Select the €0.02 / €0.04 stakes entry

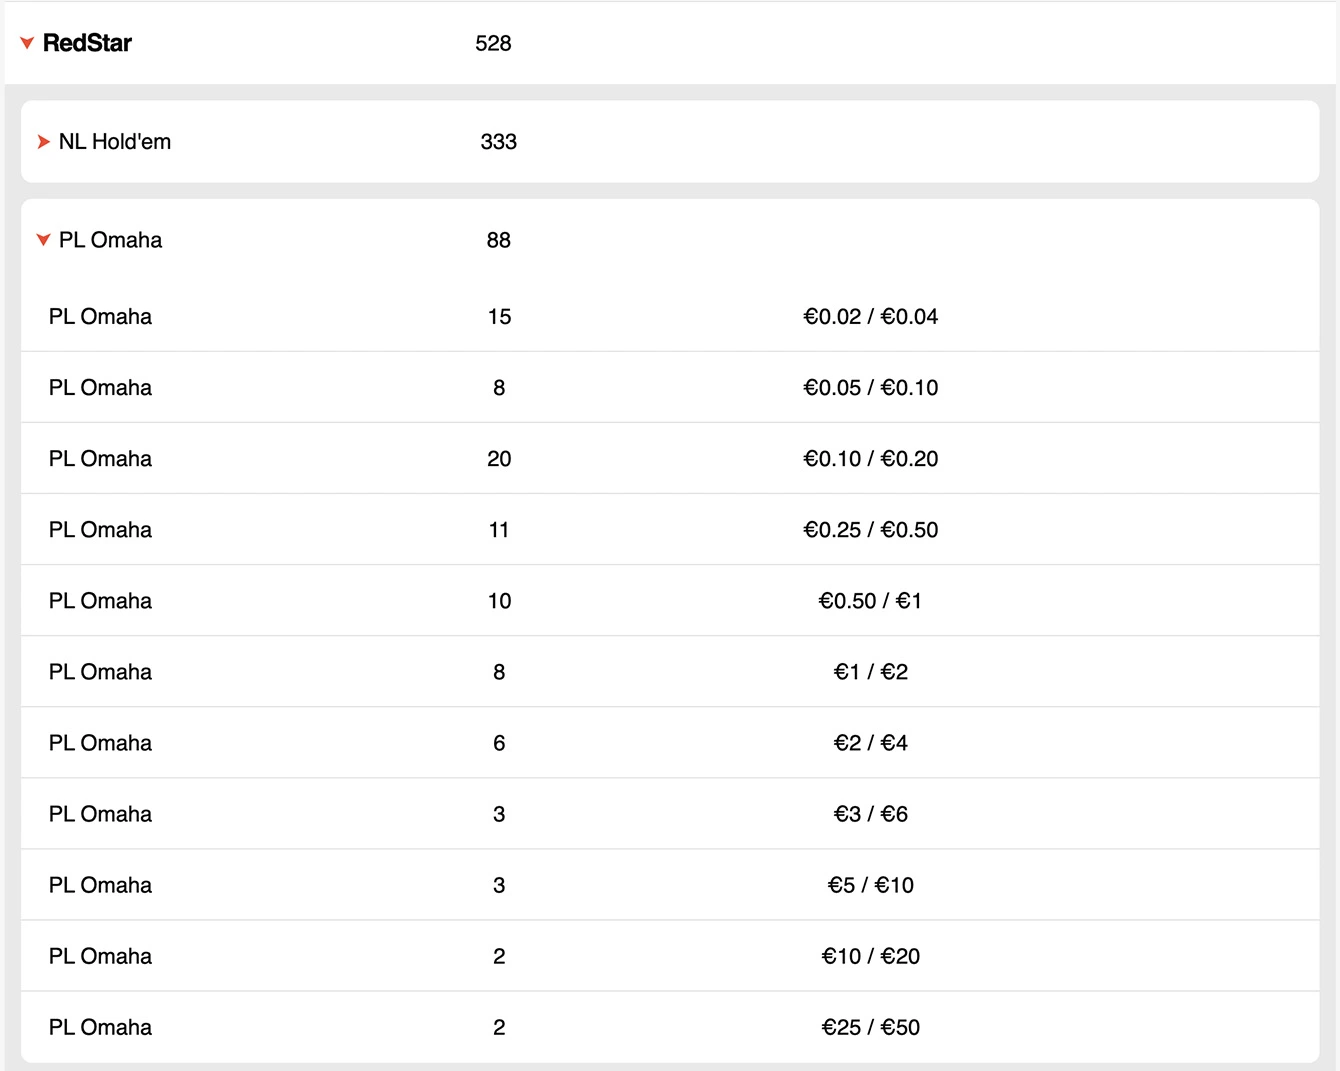point(870,317)
